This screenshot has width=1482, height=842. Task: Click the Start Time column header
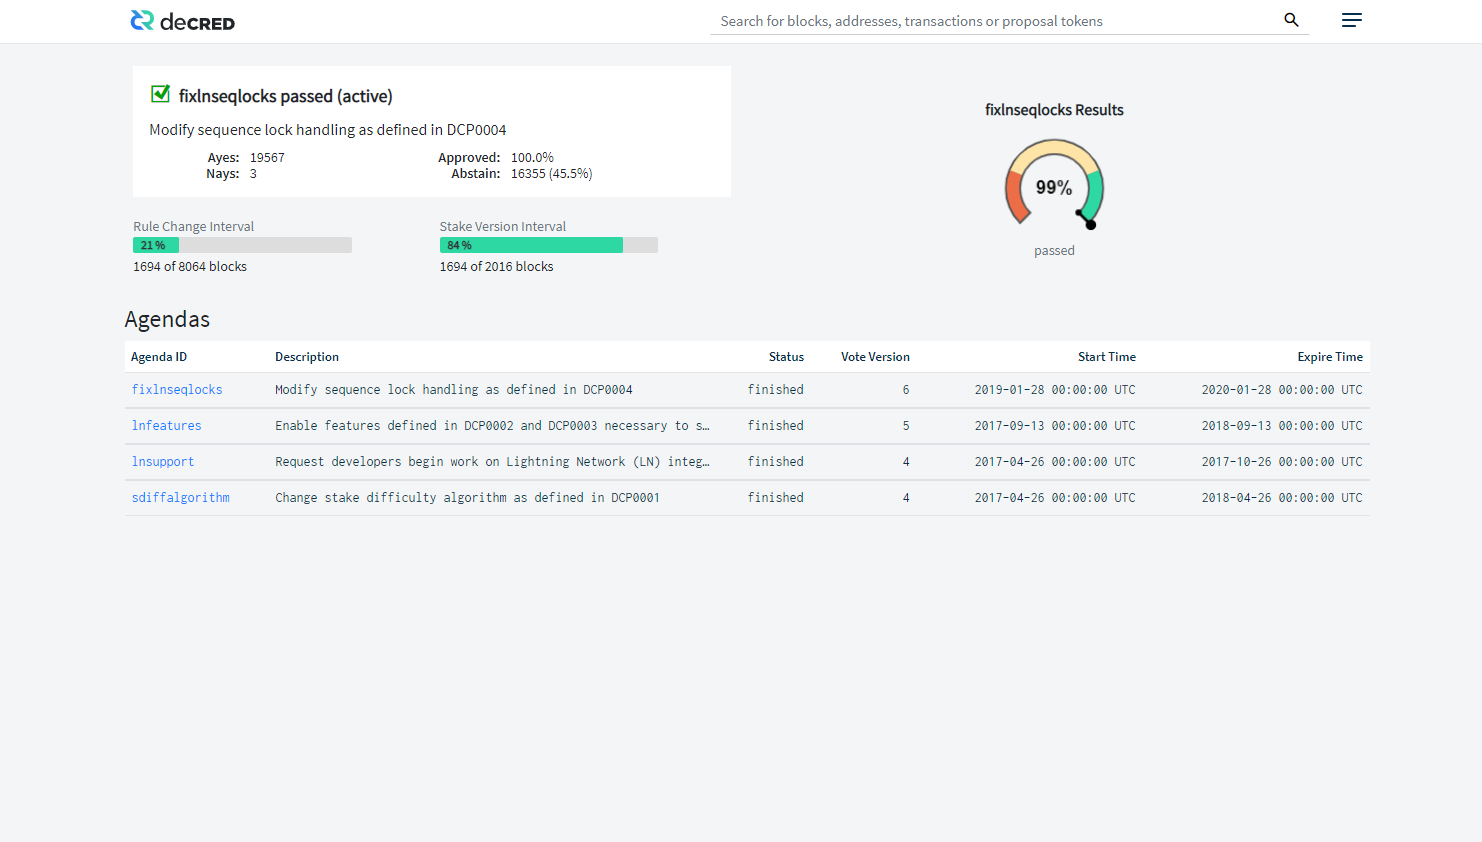coord(1107,357)
